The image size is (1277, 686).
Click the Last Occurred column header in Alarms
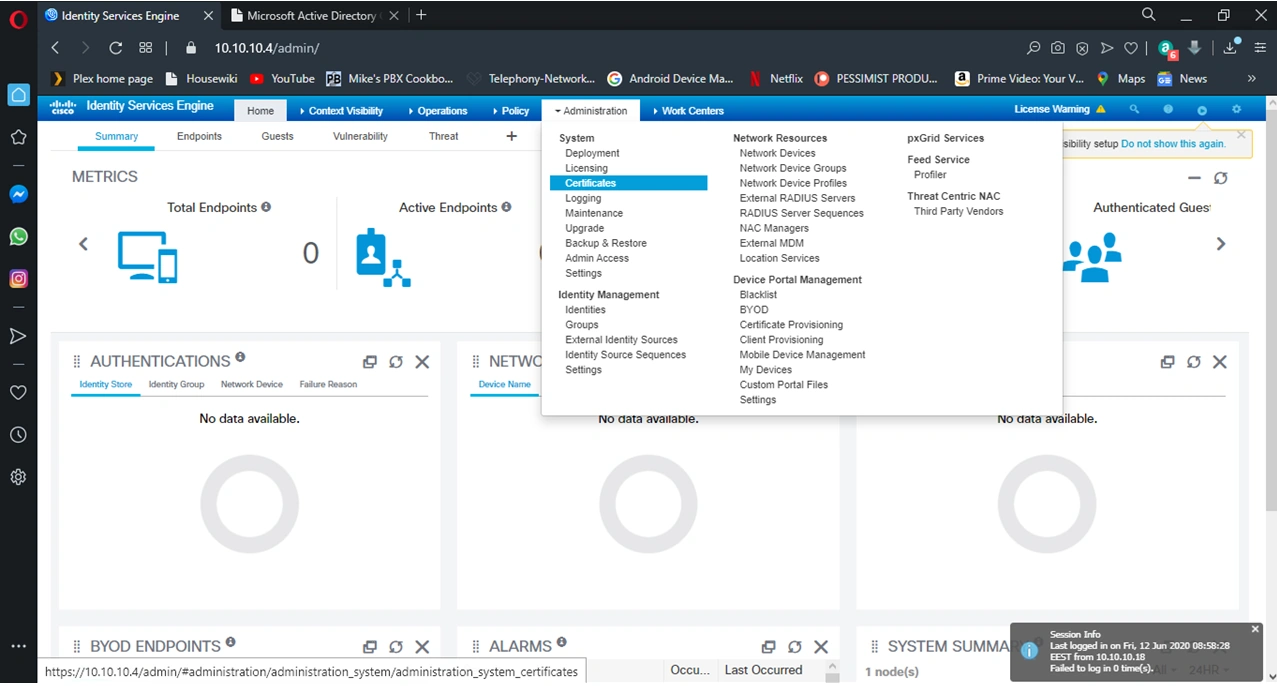(763, 670)
